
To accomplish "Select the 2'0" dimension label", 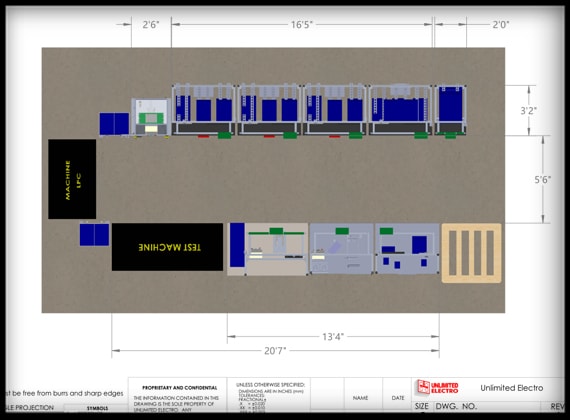I will click(501, 24).
